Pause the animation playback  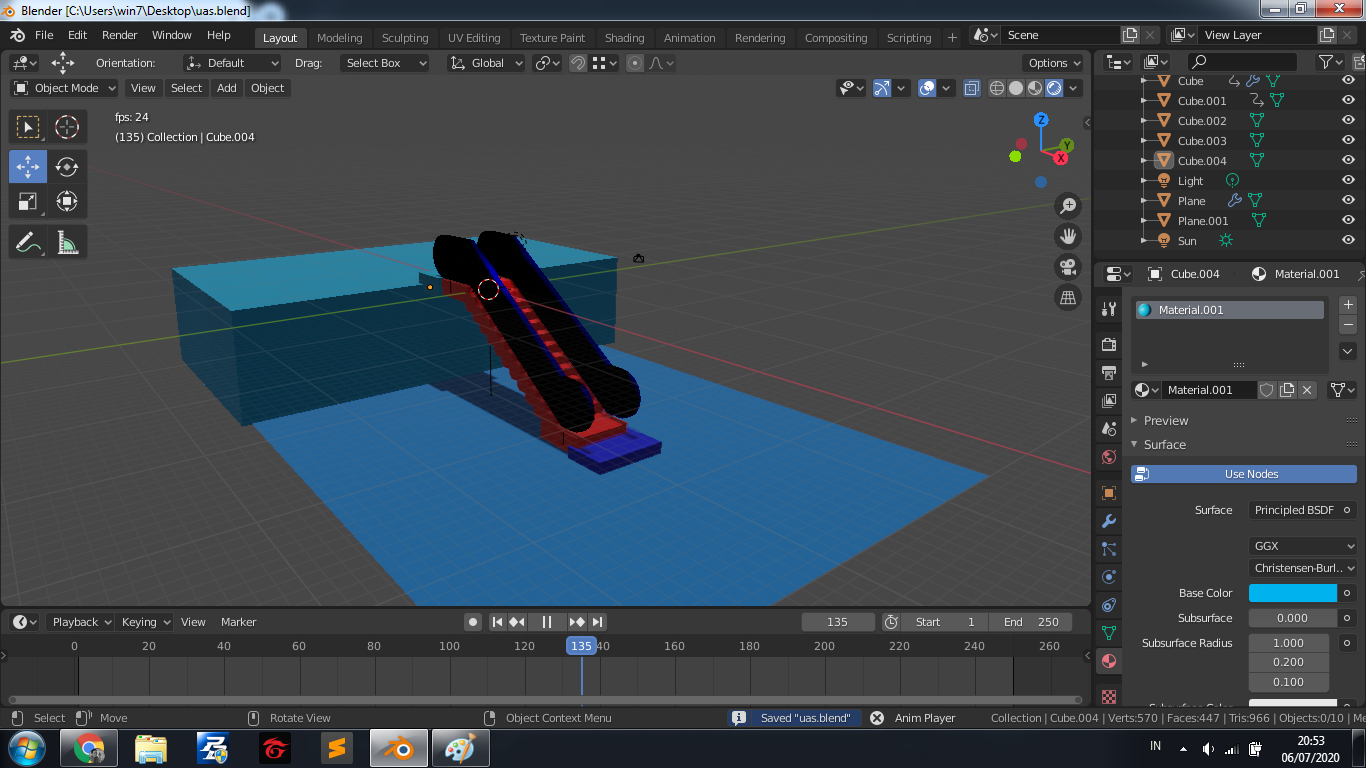click(547, 621)
